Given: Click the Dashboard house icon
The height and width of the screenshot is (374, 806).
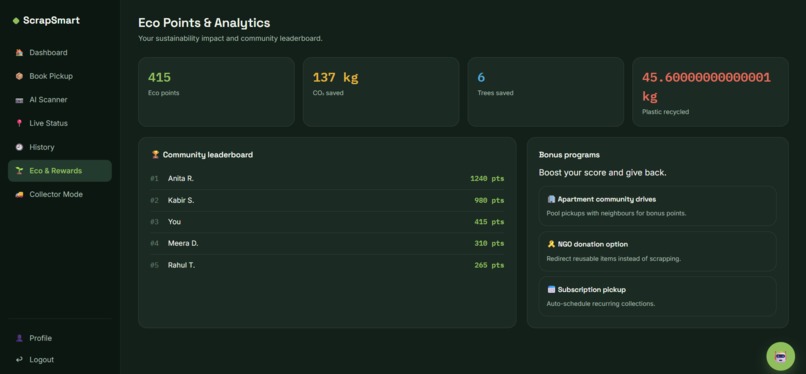Looking at the screenshot, I should point(19,52).
